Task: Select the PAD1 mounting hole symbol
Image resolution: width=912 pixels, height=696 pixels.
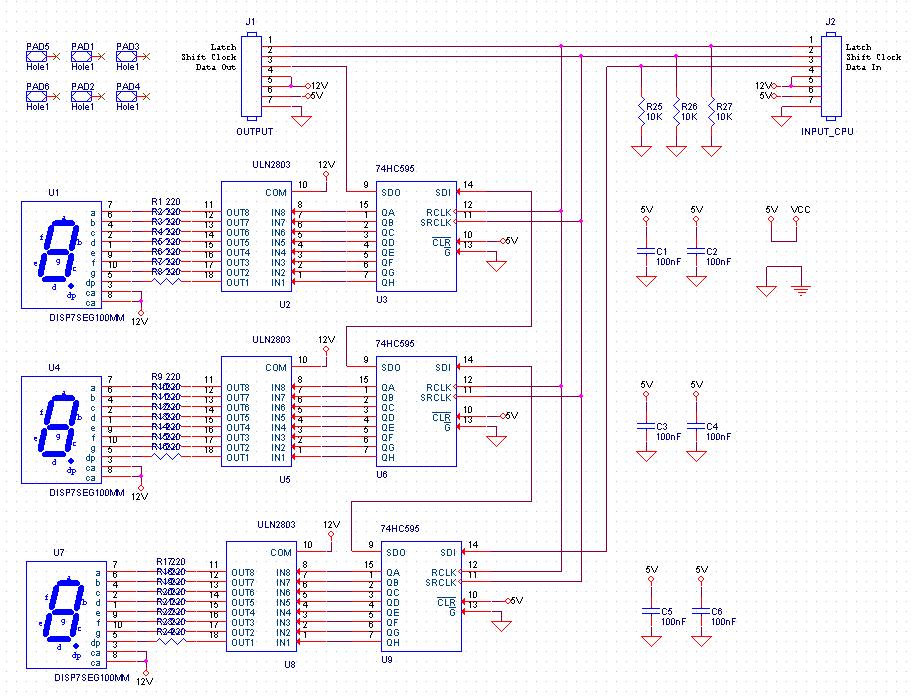Action: 81,56
